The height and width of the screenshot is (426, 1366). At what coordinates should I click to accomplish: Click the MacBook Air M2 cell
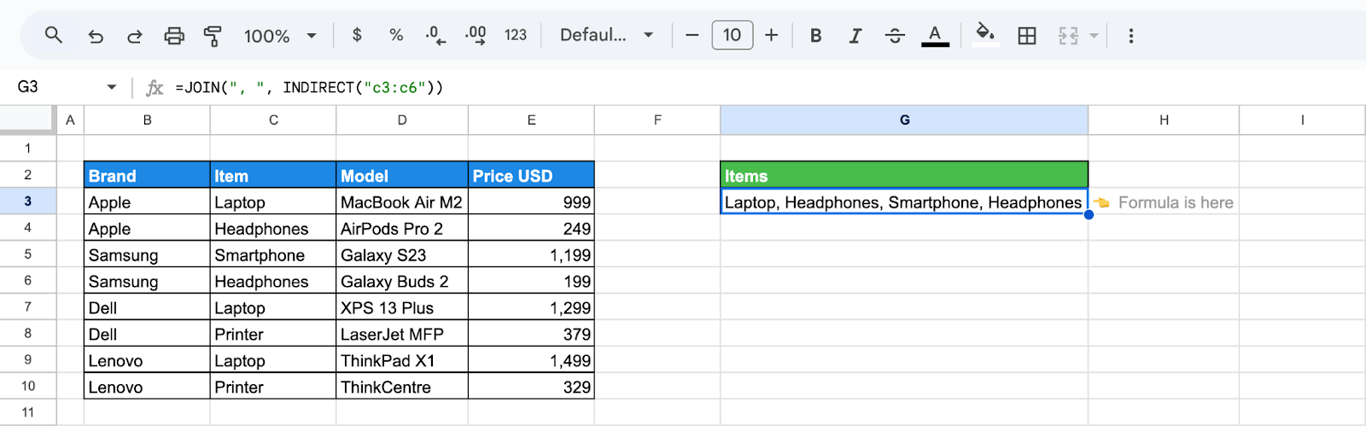[402, 202]
